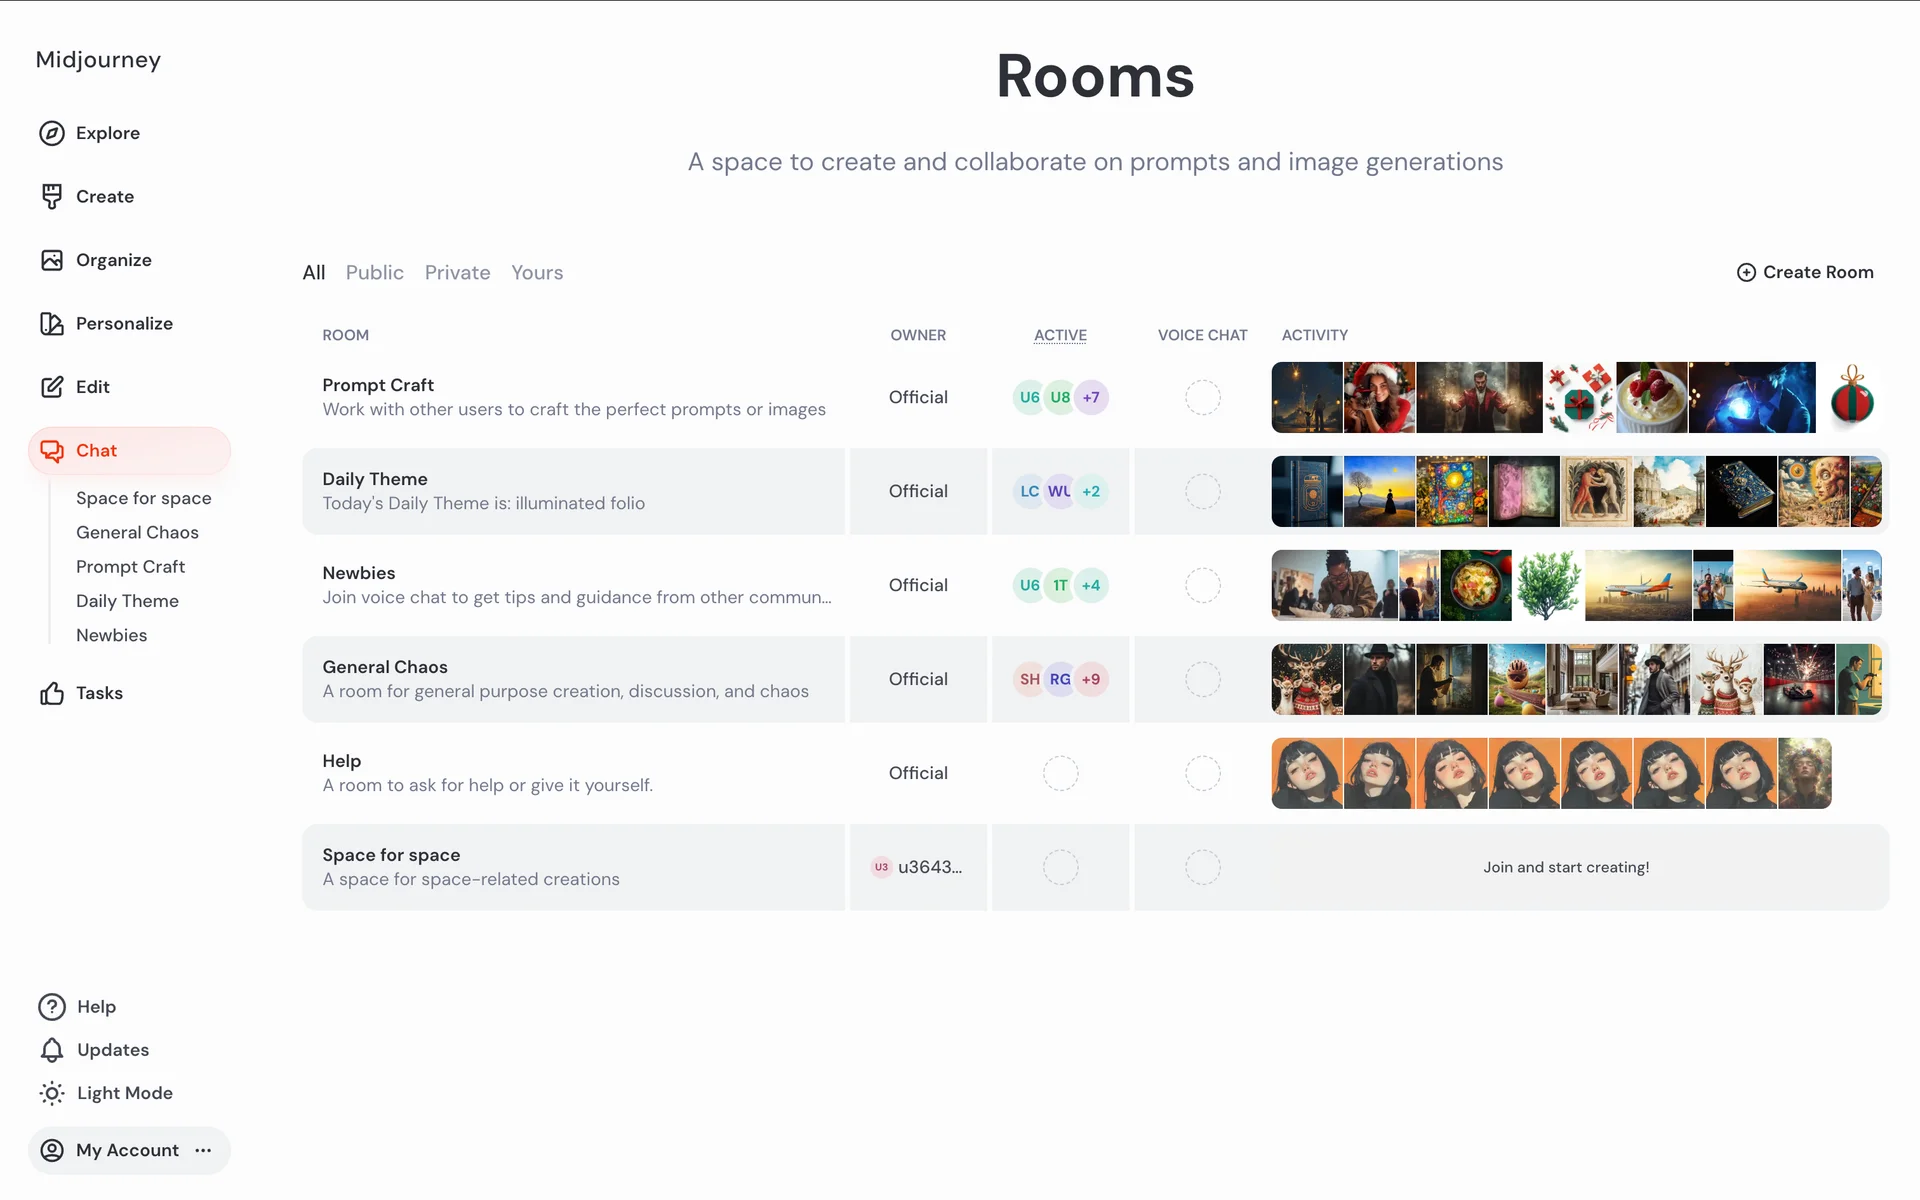Click the Create paintbrush icon
Image resolution: width=1920 pixels, height=1200 pixels.
pyautogui.click(x=52, y=196)
